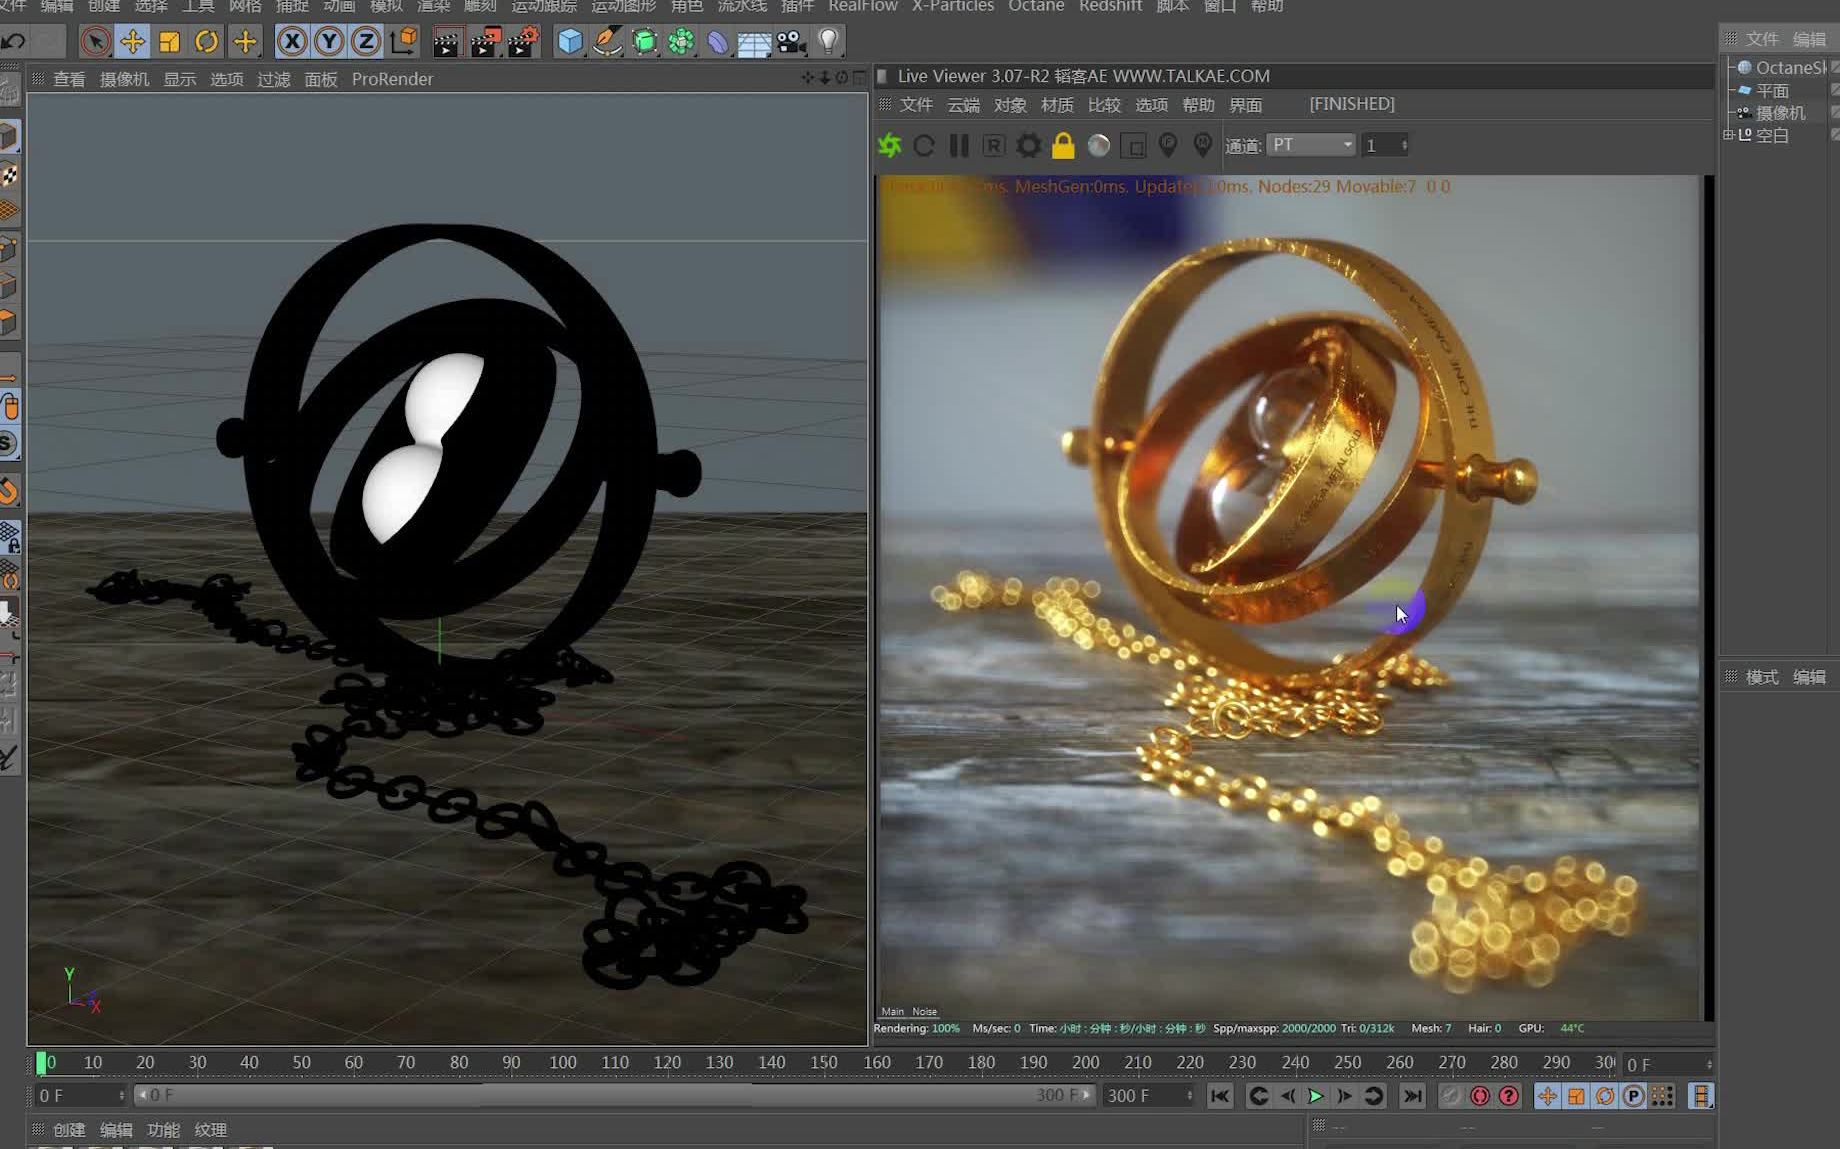The image size is (1840, 1149).
Task: Toggle Y axis lock
Action: 329,42
